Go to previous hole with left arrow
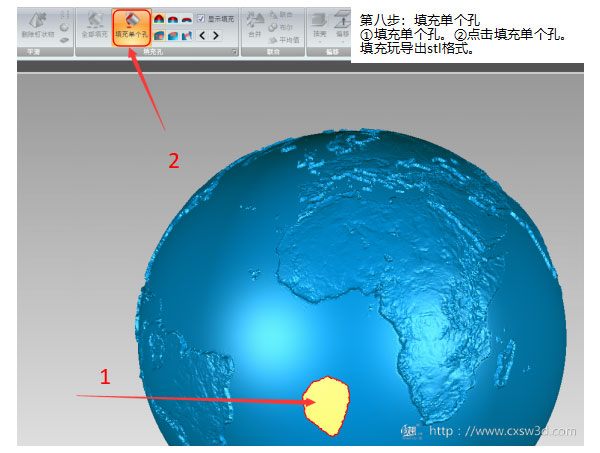The height and width of the screenshot is (453, 600). [202, 36]
